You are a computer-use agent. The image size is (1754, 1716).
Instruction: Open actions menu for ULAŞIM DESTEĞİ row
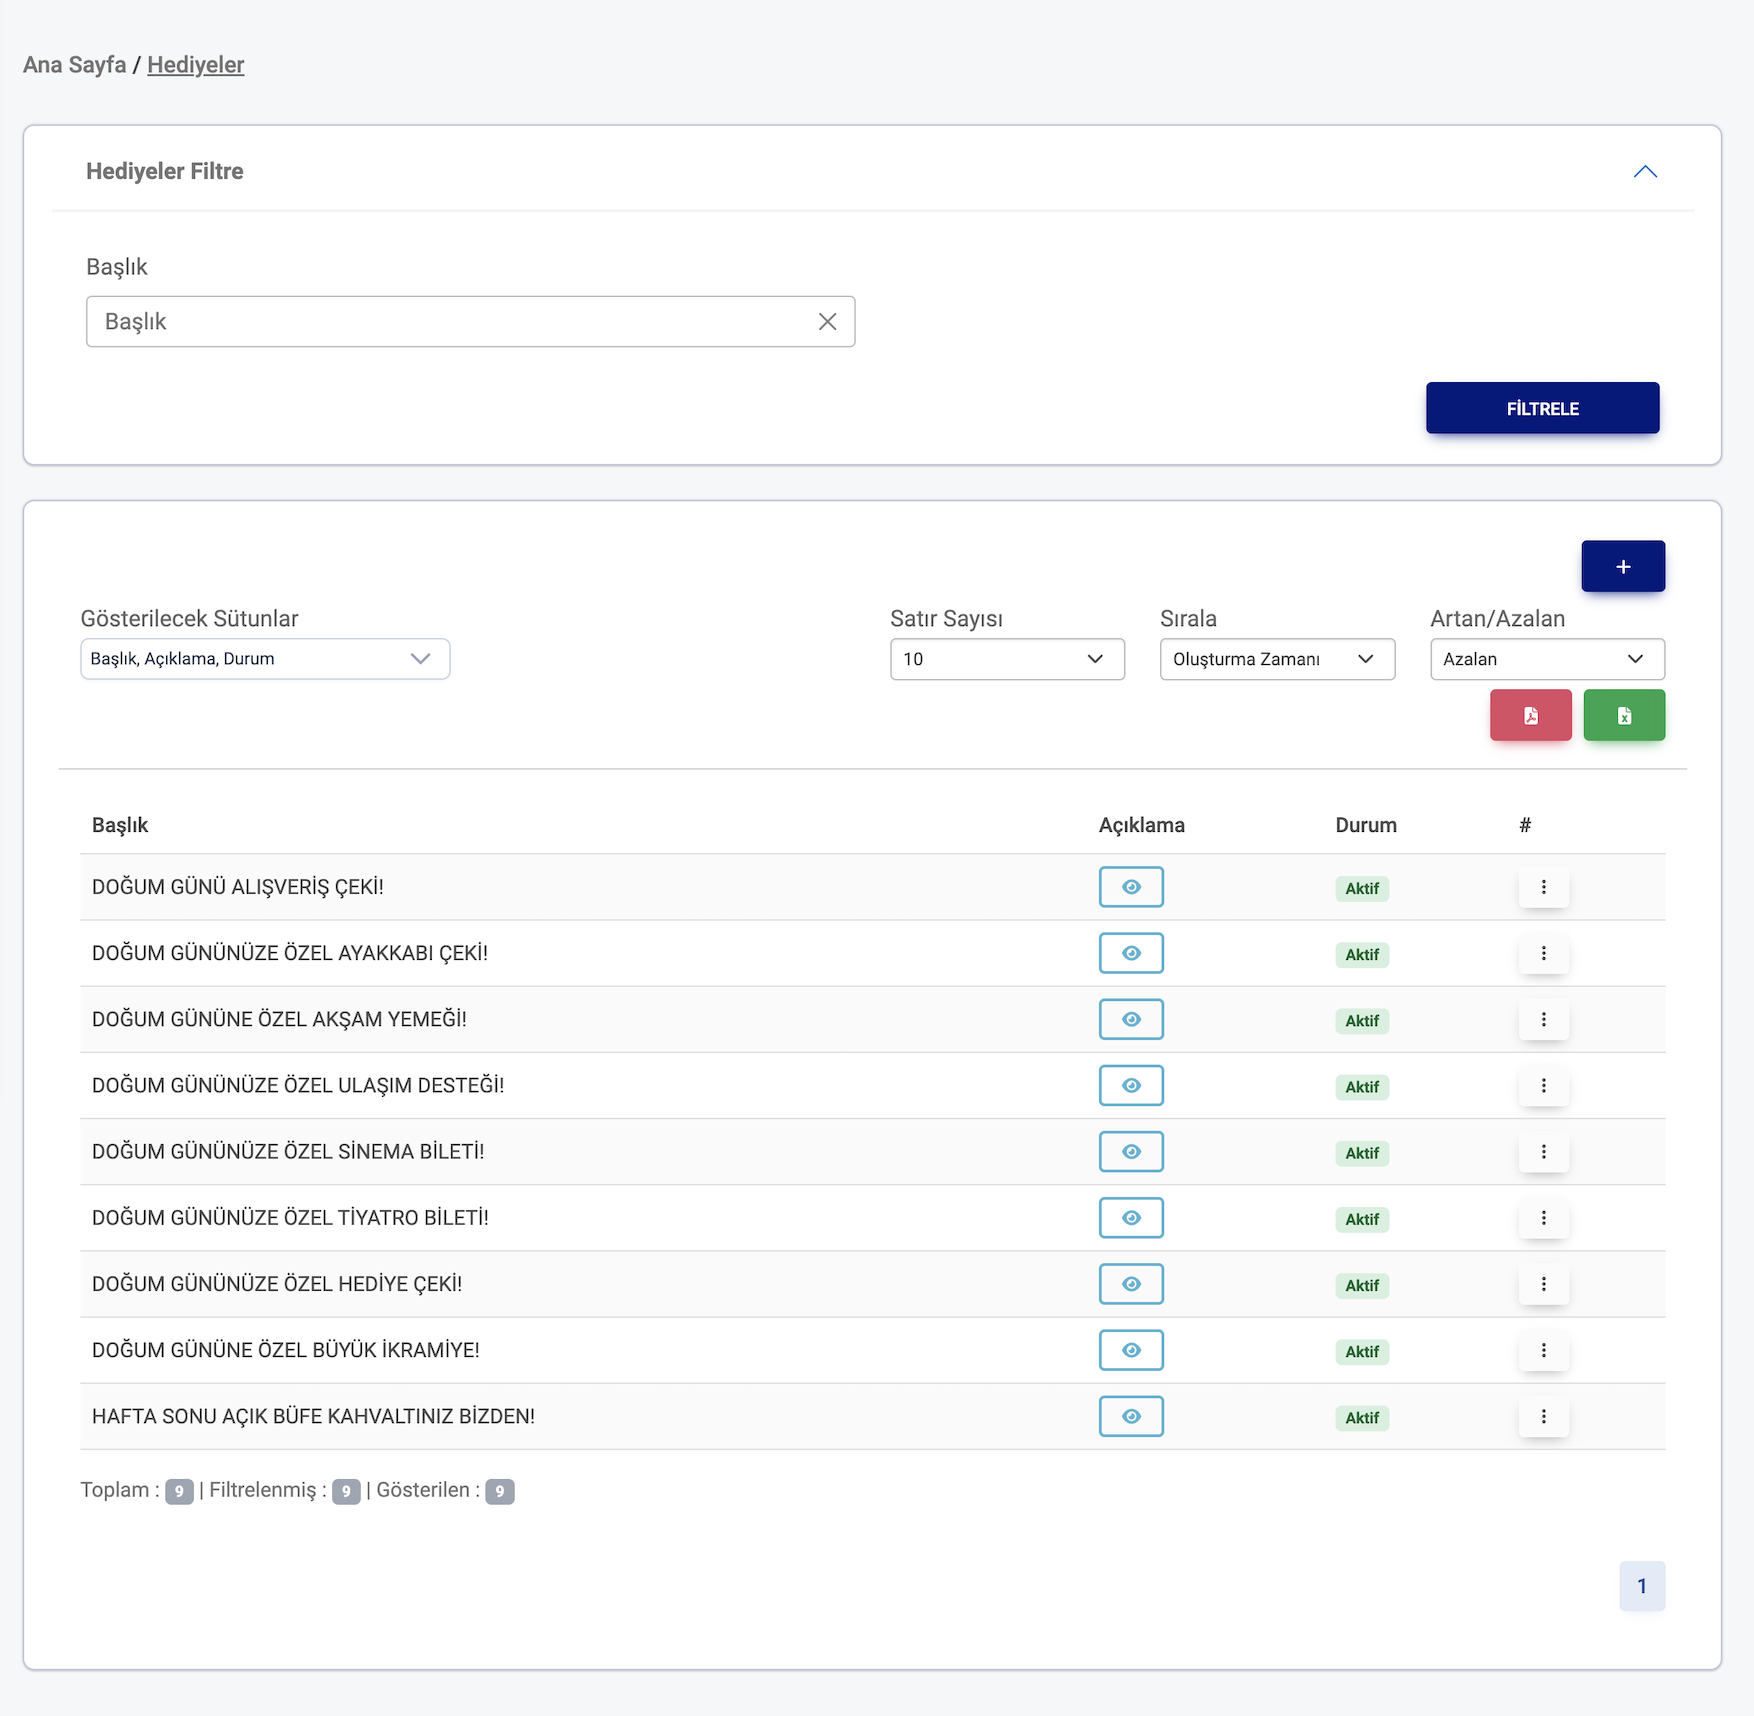point(1543,1085)
